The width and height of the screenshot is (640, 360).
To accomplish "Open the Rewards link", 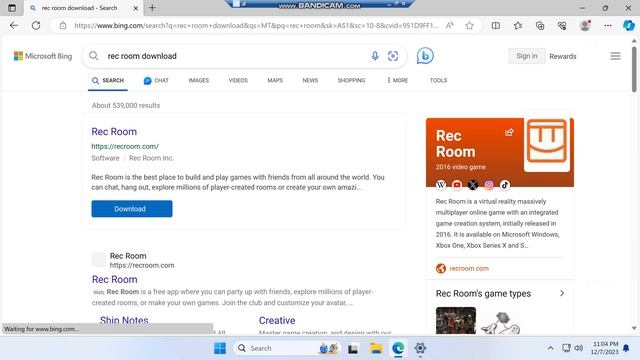I will (562, 56).
